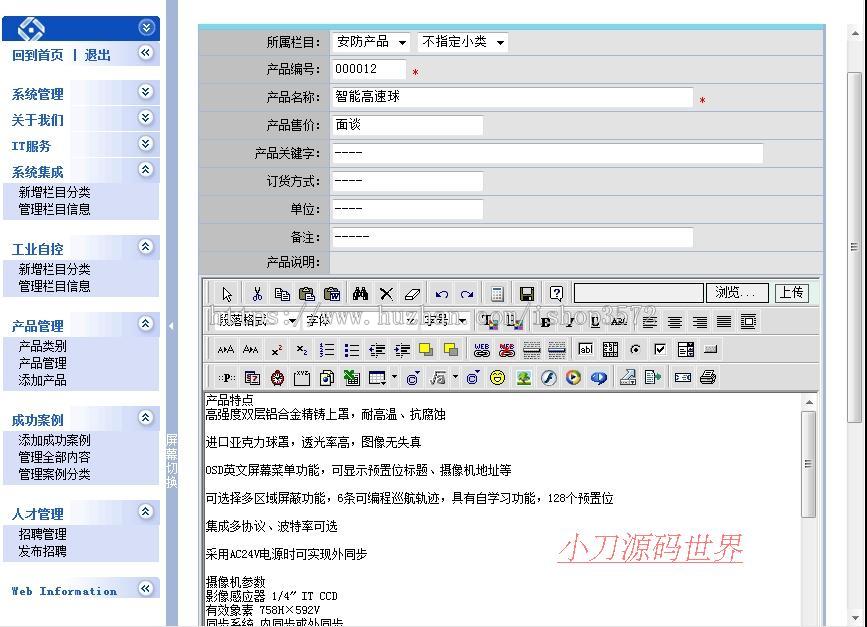Click the save floppy disk icon
The image size is (867, 627).
(526, 294)
